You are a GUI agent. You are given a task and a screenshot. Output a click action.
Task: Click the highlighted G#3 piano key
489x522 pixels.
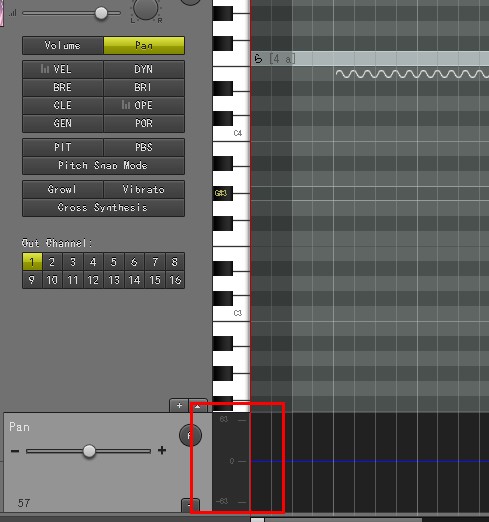223,193
